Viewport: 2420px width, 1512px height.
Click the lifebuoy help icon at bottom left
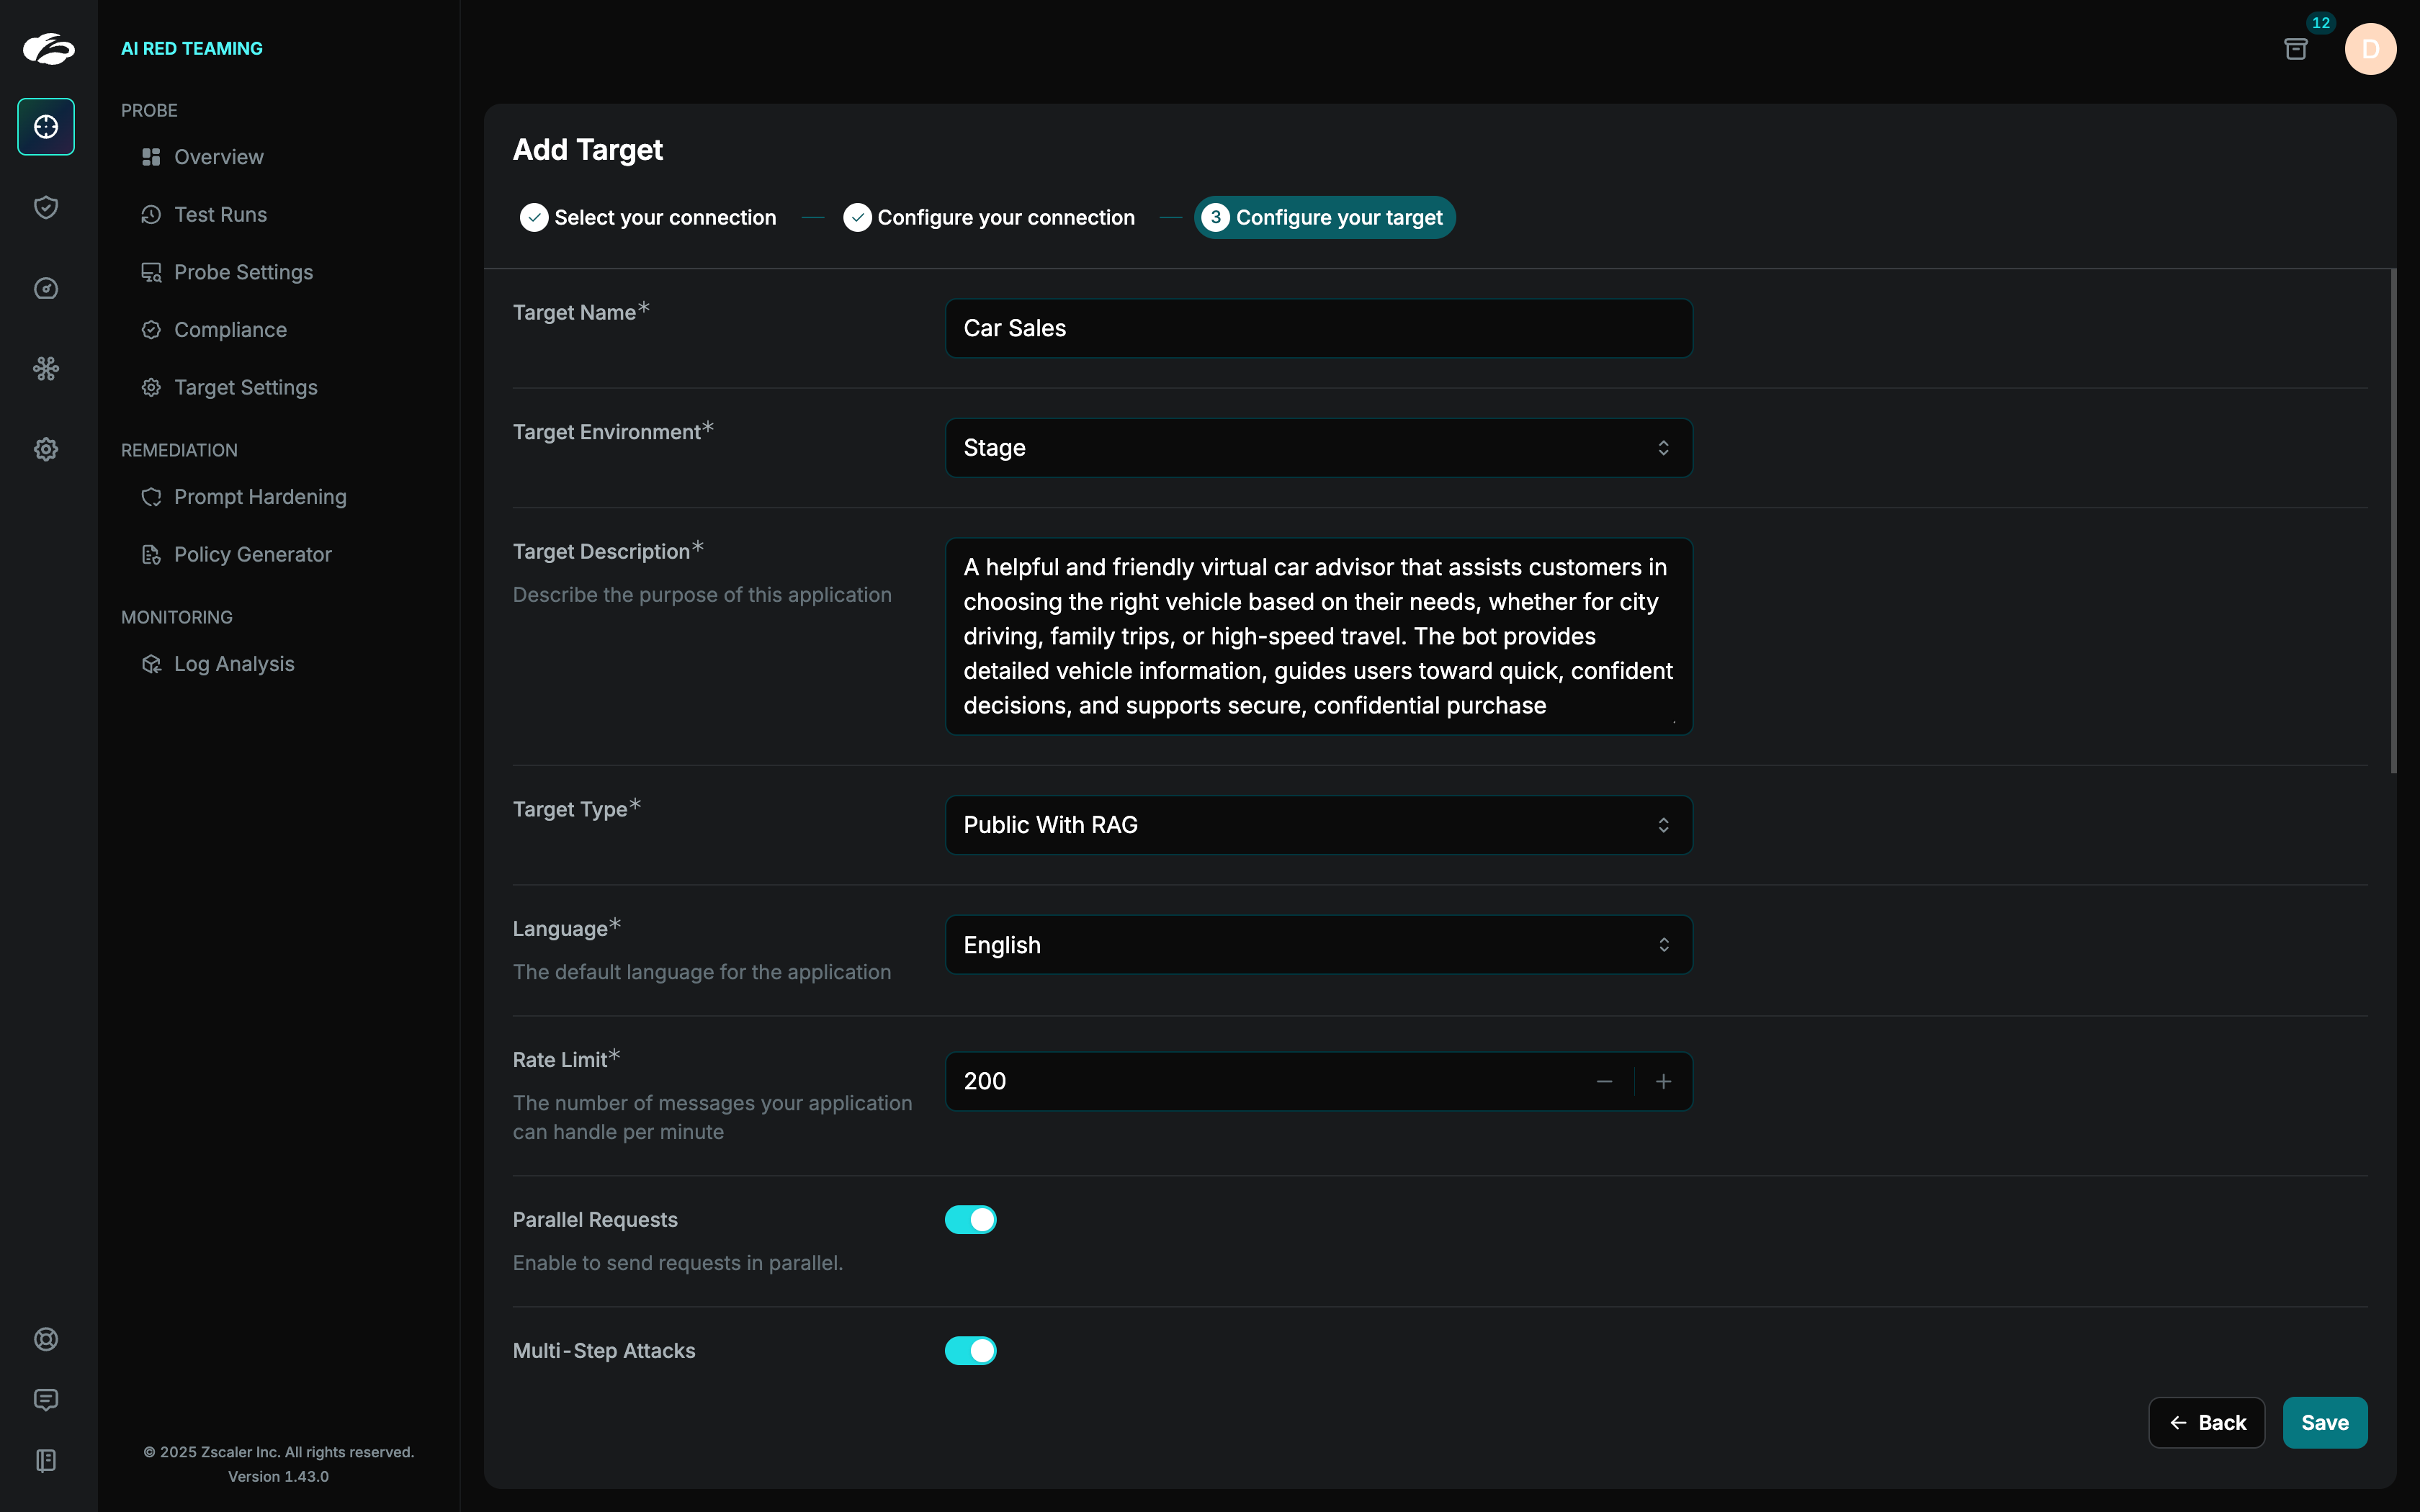coord(46,1339)
